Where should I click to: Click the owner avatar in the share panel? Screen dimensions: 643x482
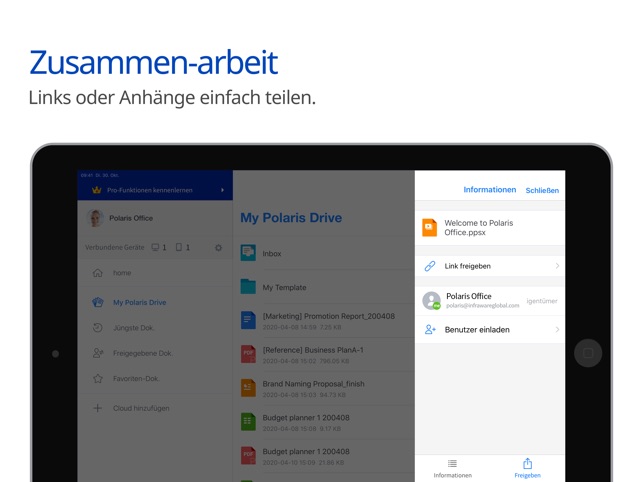[x=431, y=301]
